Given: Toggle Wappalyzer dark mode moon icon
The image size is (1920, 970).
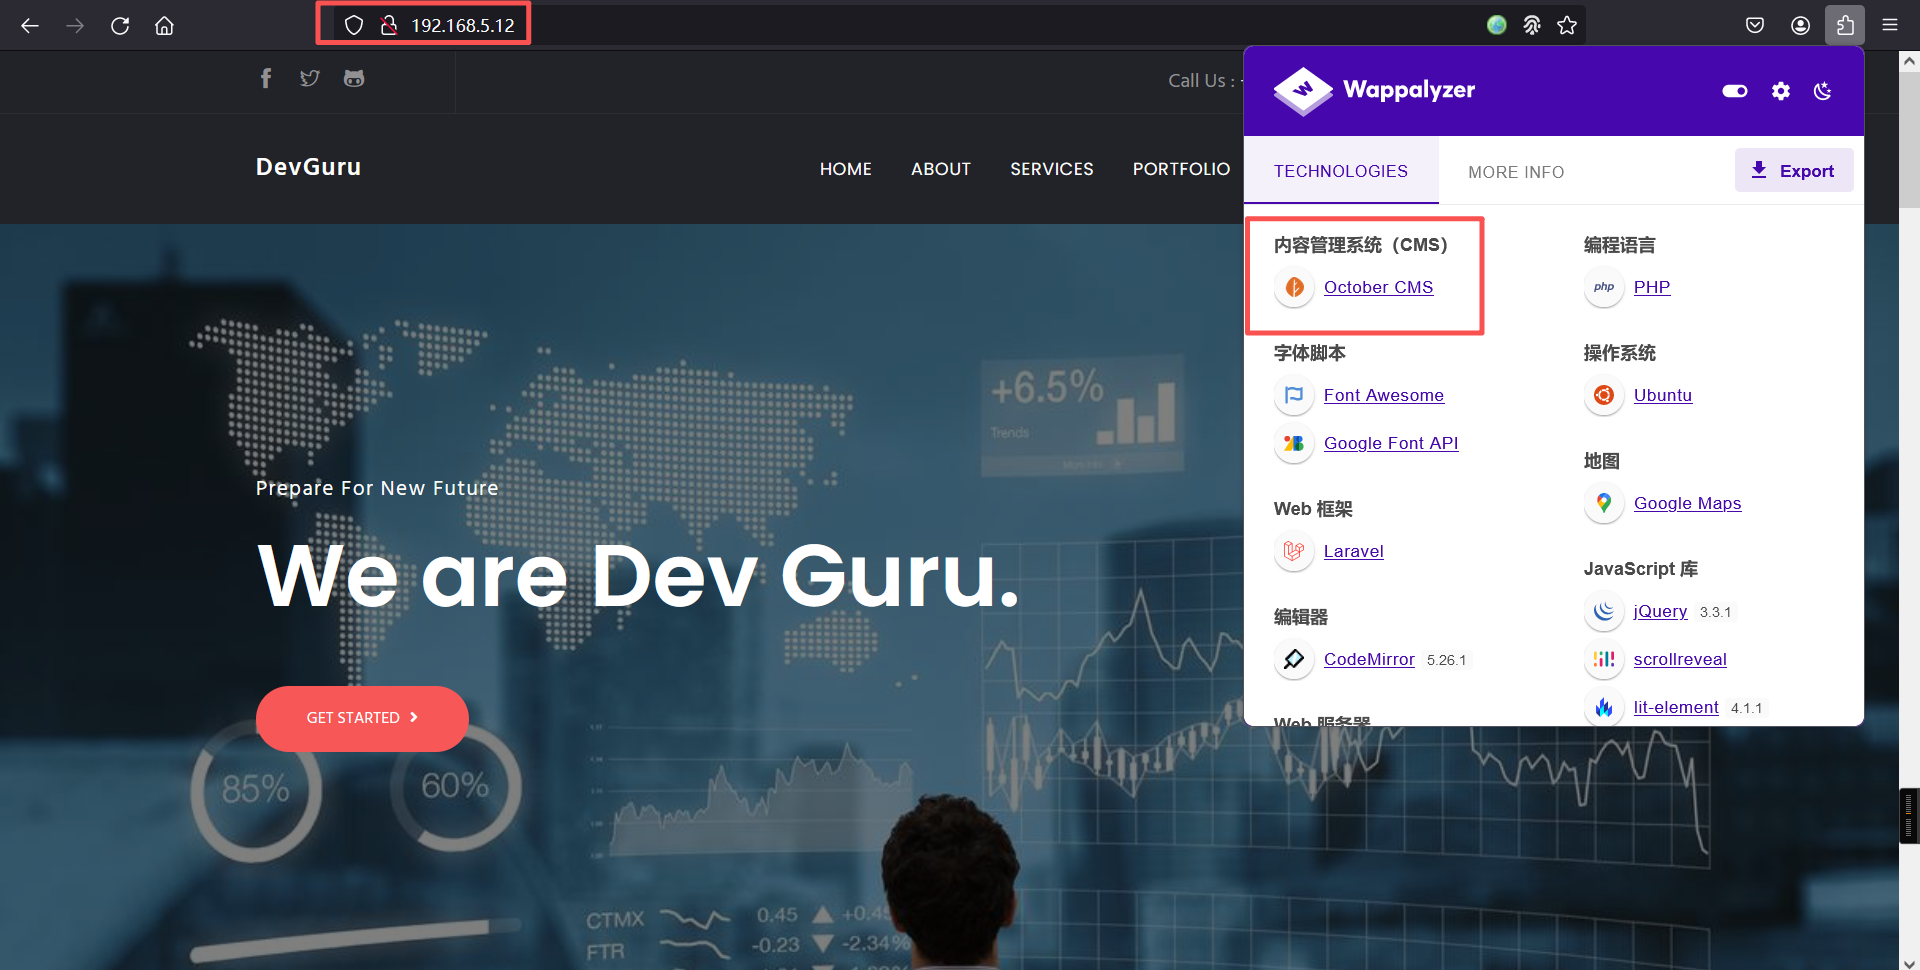Looking at the screenshot, I should (x=1823, y=91).
